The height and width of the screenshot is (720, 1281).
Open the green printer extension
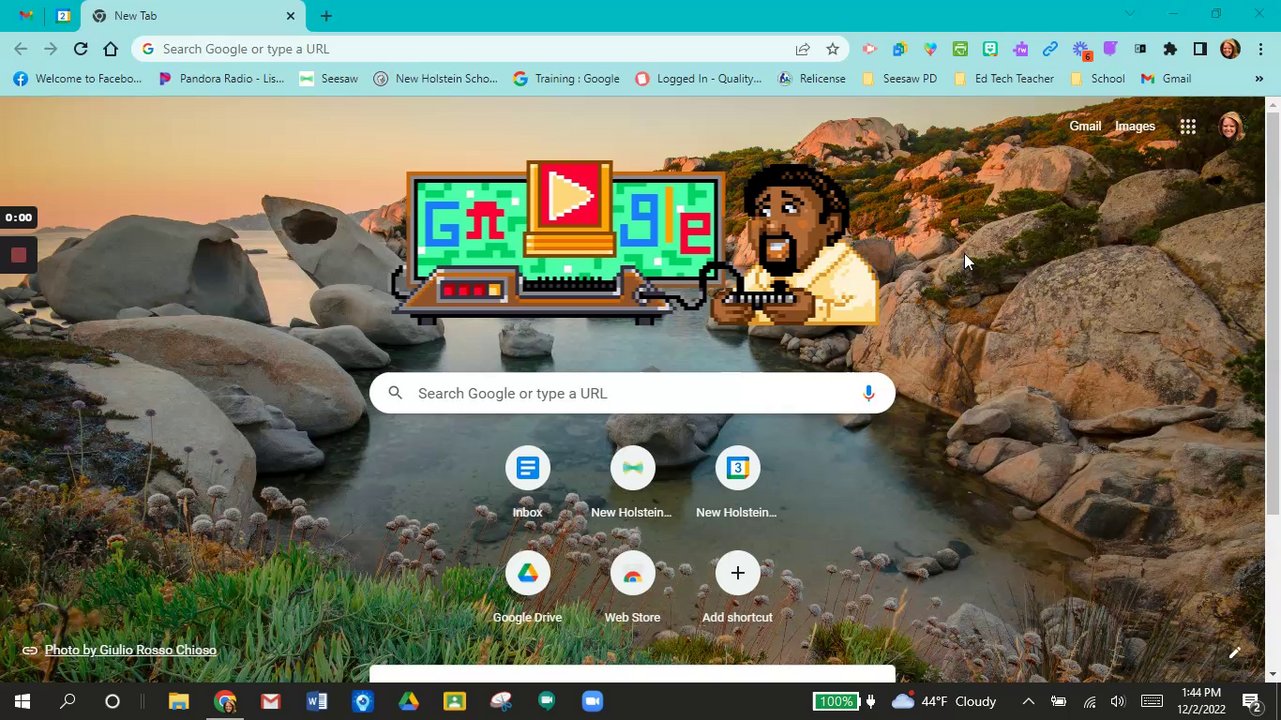(960, 49)
